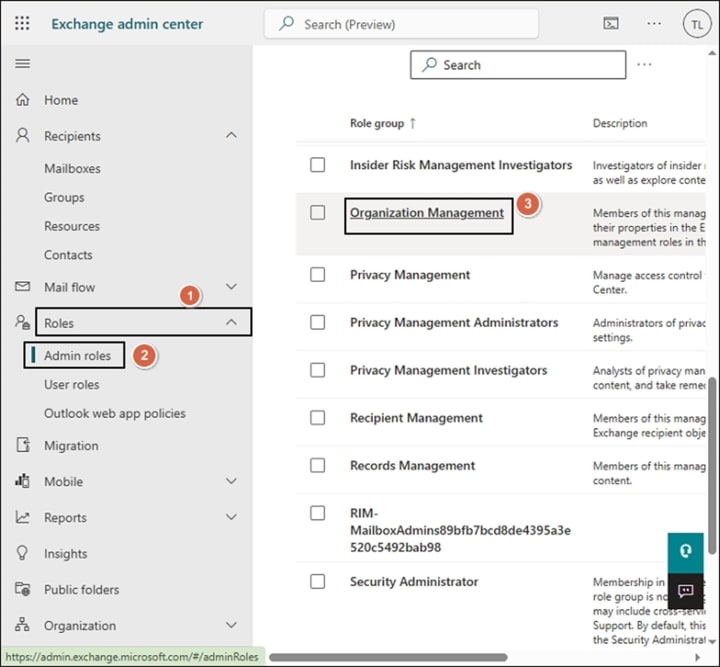The height and width of the screenshot is (667, 720).
Task: Click the horizontal scrollbar thumb
Action: (x=388, y=657)
